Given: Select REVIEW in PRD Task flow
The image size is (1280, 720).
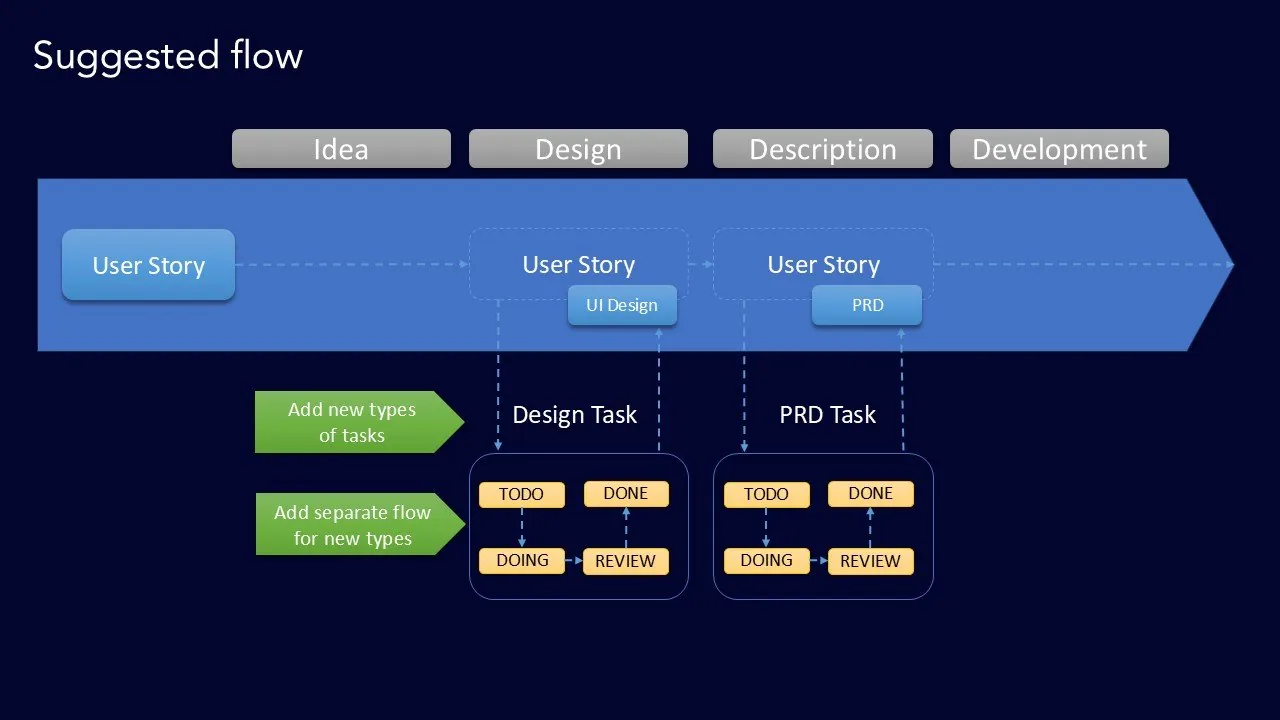Looking at the screenshot, I should 870,561.
